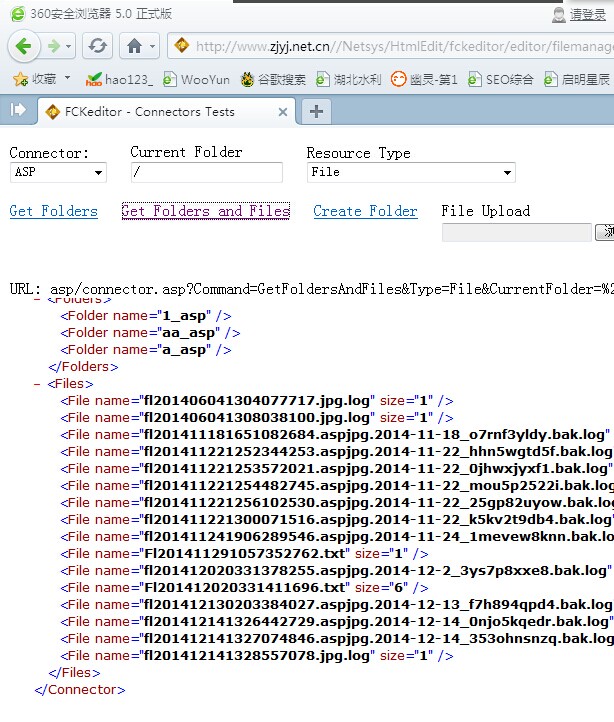Select Folder name aa_asp line
The image size is (614, 722).
click(x=150, y=333)
